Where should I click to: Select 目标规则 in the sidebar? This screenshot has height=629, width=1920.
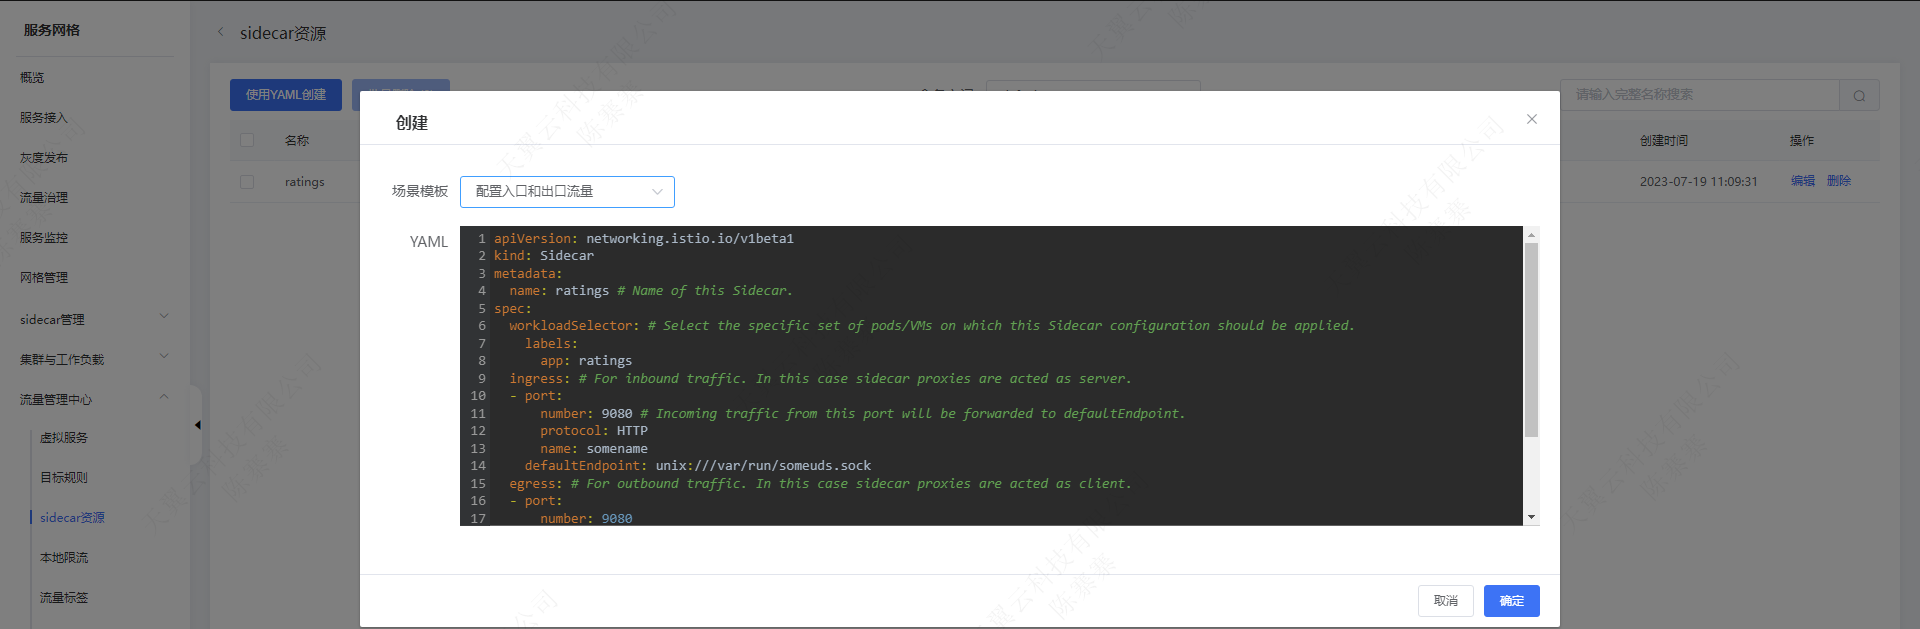click(64, 478)
